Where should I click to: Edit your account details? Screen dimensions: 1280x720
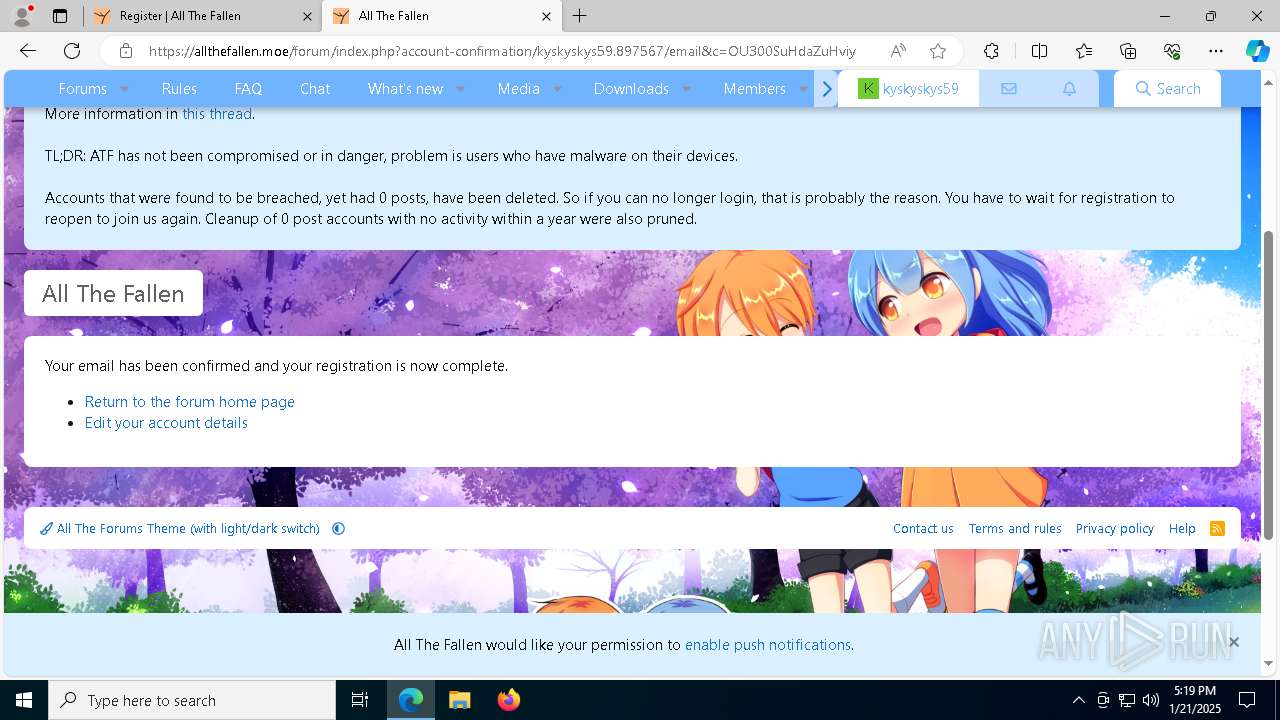pos(166,422)
